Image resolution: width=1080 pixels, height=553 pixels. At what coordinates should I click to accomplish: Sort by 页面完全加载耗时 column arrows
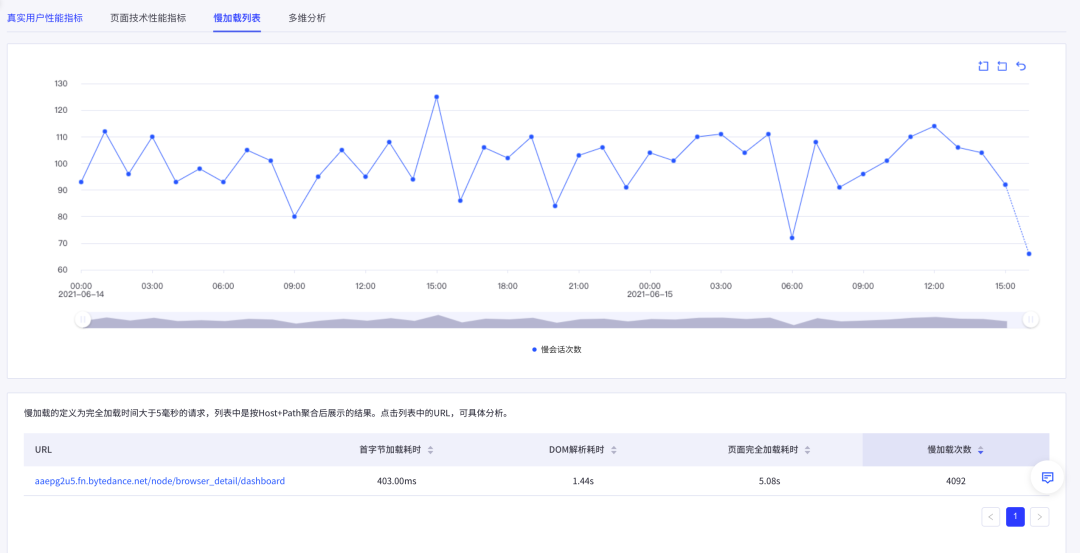coord(807,450)
